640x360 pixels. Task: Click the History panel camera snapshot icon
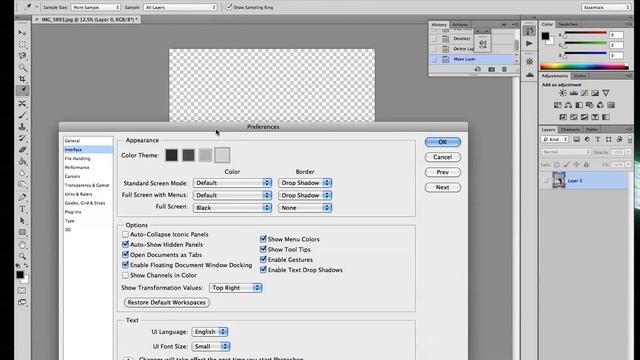491,69
